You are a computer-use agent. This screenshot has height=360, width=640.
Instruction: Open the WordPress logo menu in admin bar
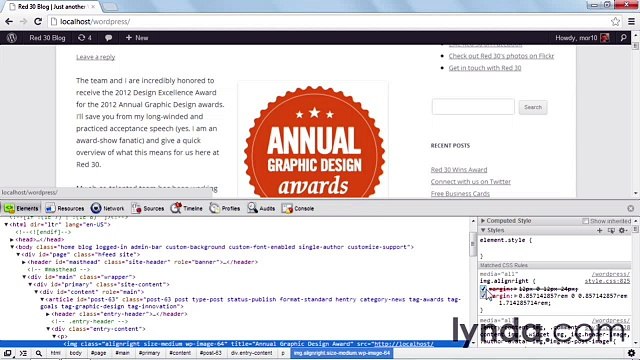pyautogui.click(x=12, y=38)
